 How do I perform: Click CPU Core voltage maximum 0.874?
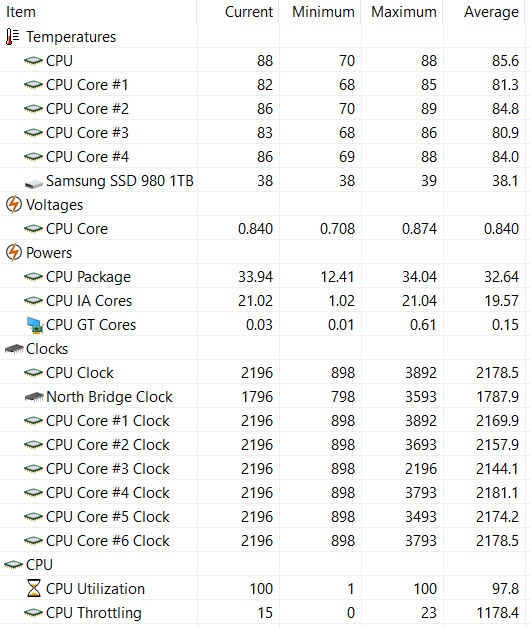pyautogui.click(x=419, y=229)
